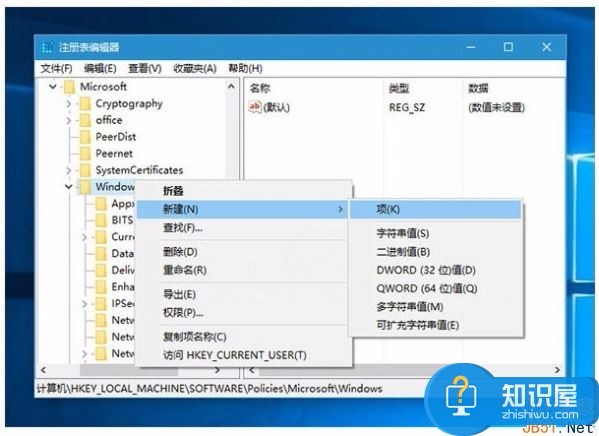The image size is (599, 436).
Task: Expand the SystemCertificates tree node
Action: click(x=69, y=170)
